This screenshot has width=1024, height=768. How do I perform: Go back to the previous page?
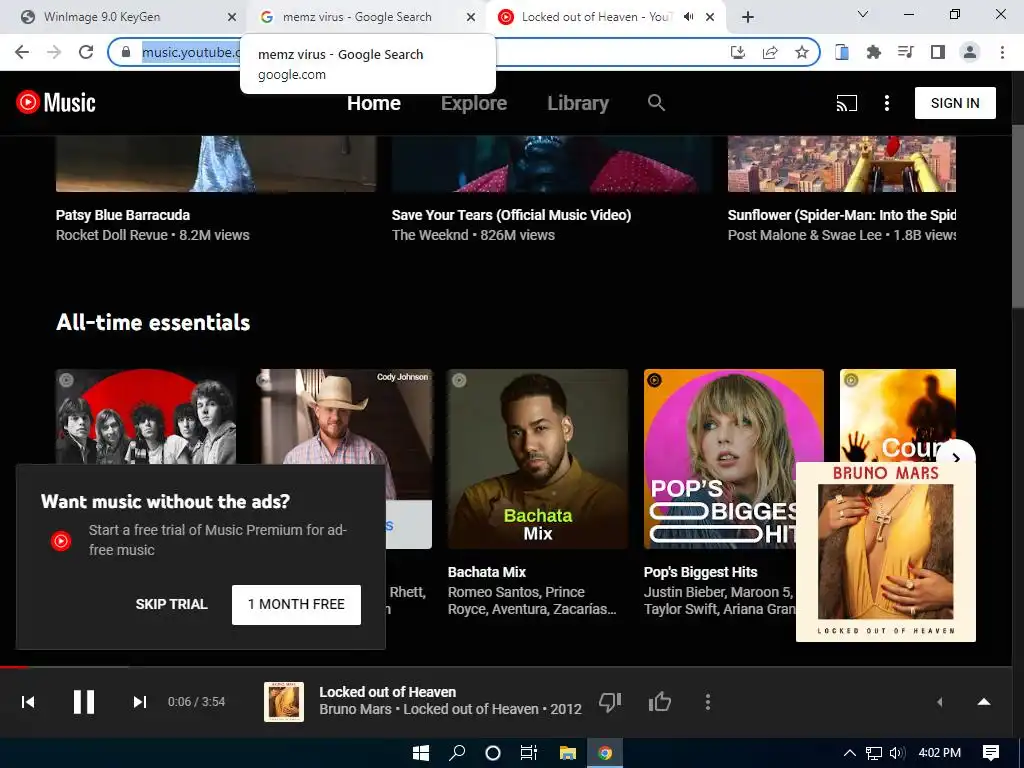22,52
